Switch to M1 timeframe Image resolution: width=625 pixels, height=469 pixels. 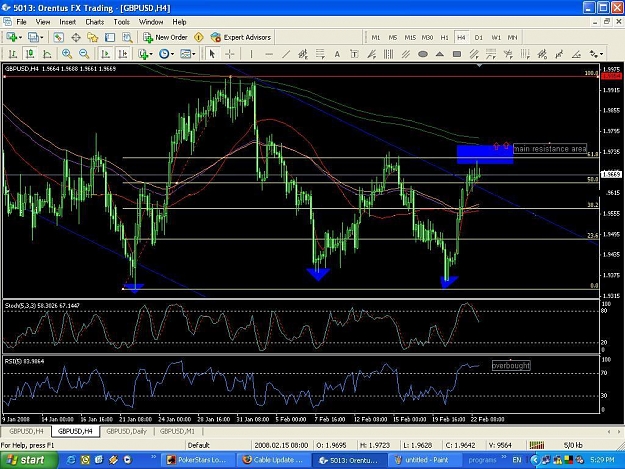tap(375, 37)
